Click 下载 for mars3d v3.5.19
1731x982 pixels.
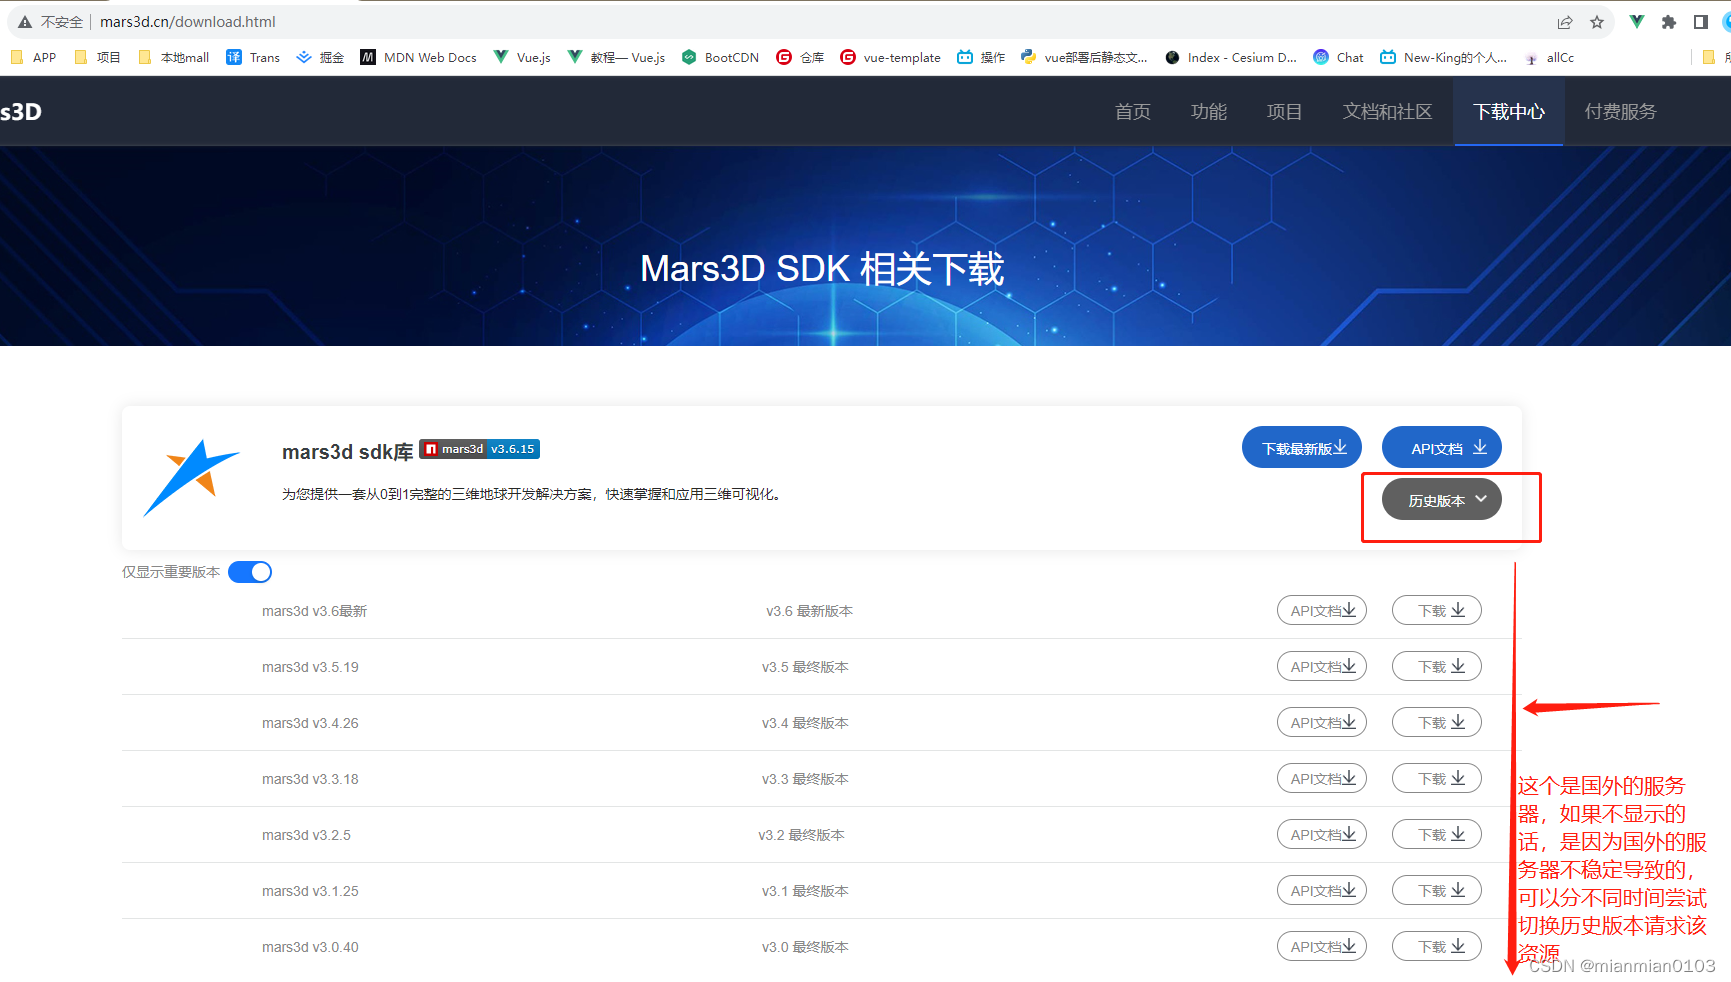point(1437,667)
